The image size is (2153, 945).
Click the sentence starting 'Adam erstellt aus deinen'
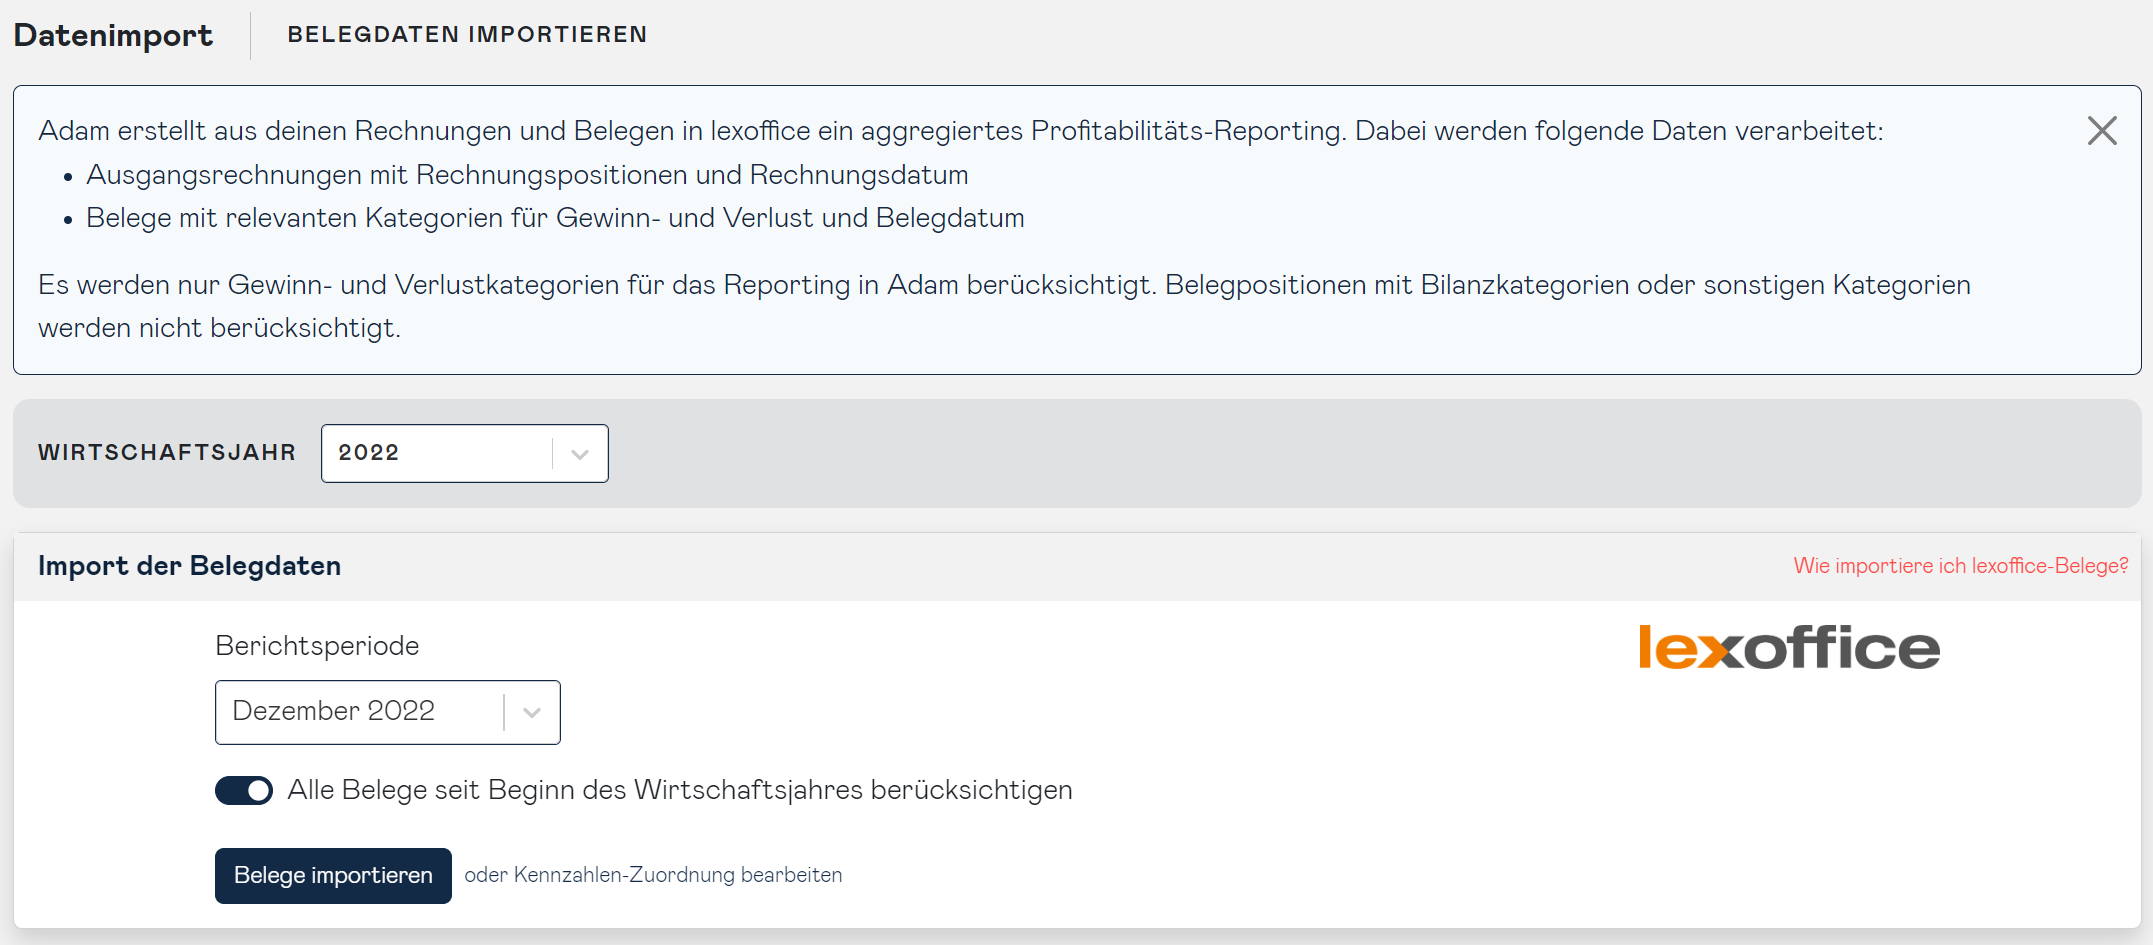pos(960,131)
